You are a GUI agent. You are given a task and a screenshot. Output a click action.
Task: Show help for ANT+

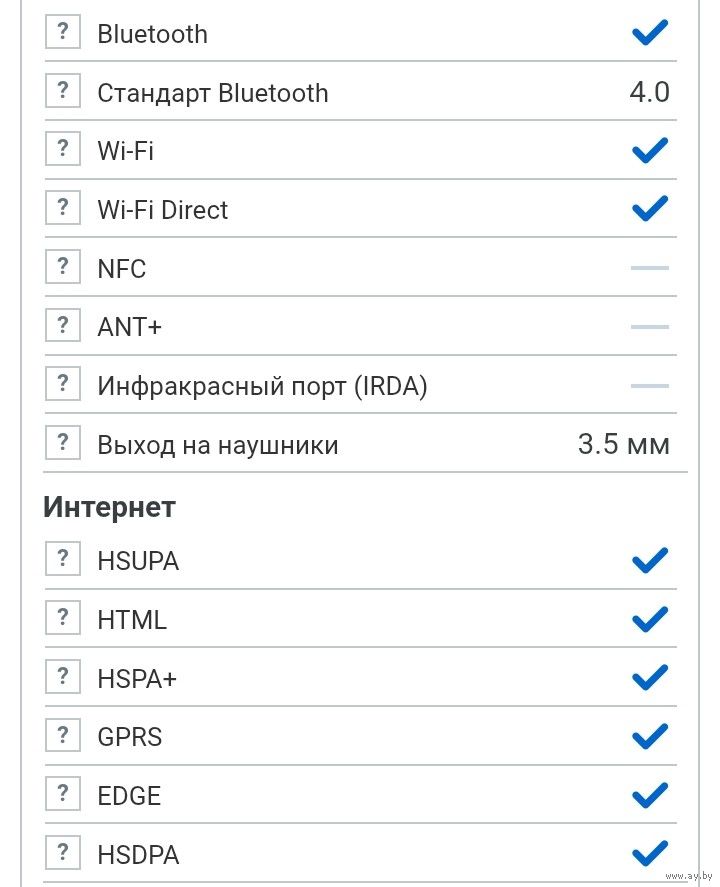pyautogui.click(x=62, y=325)
